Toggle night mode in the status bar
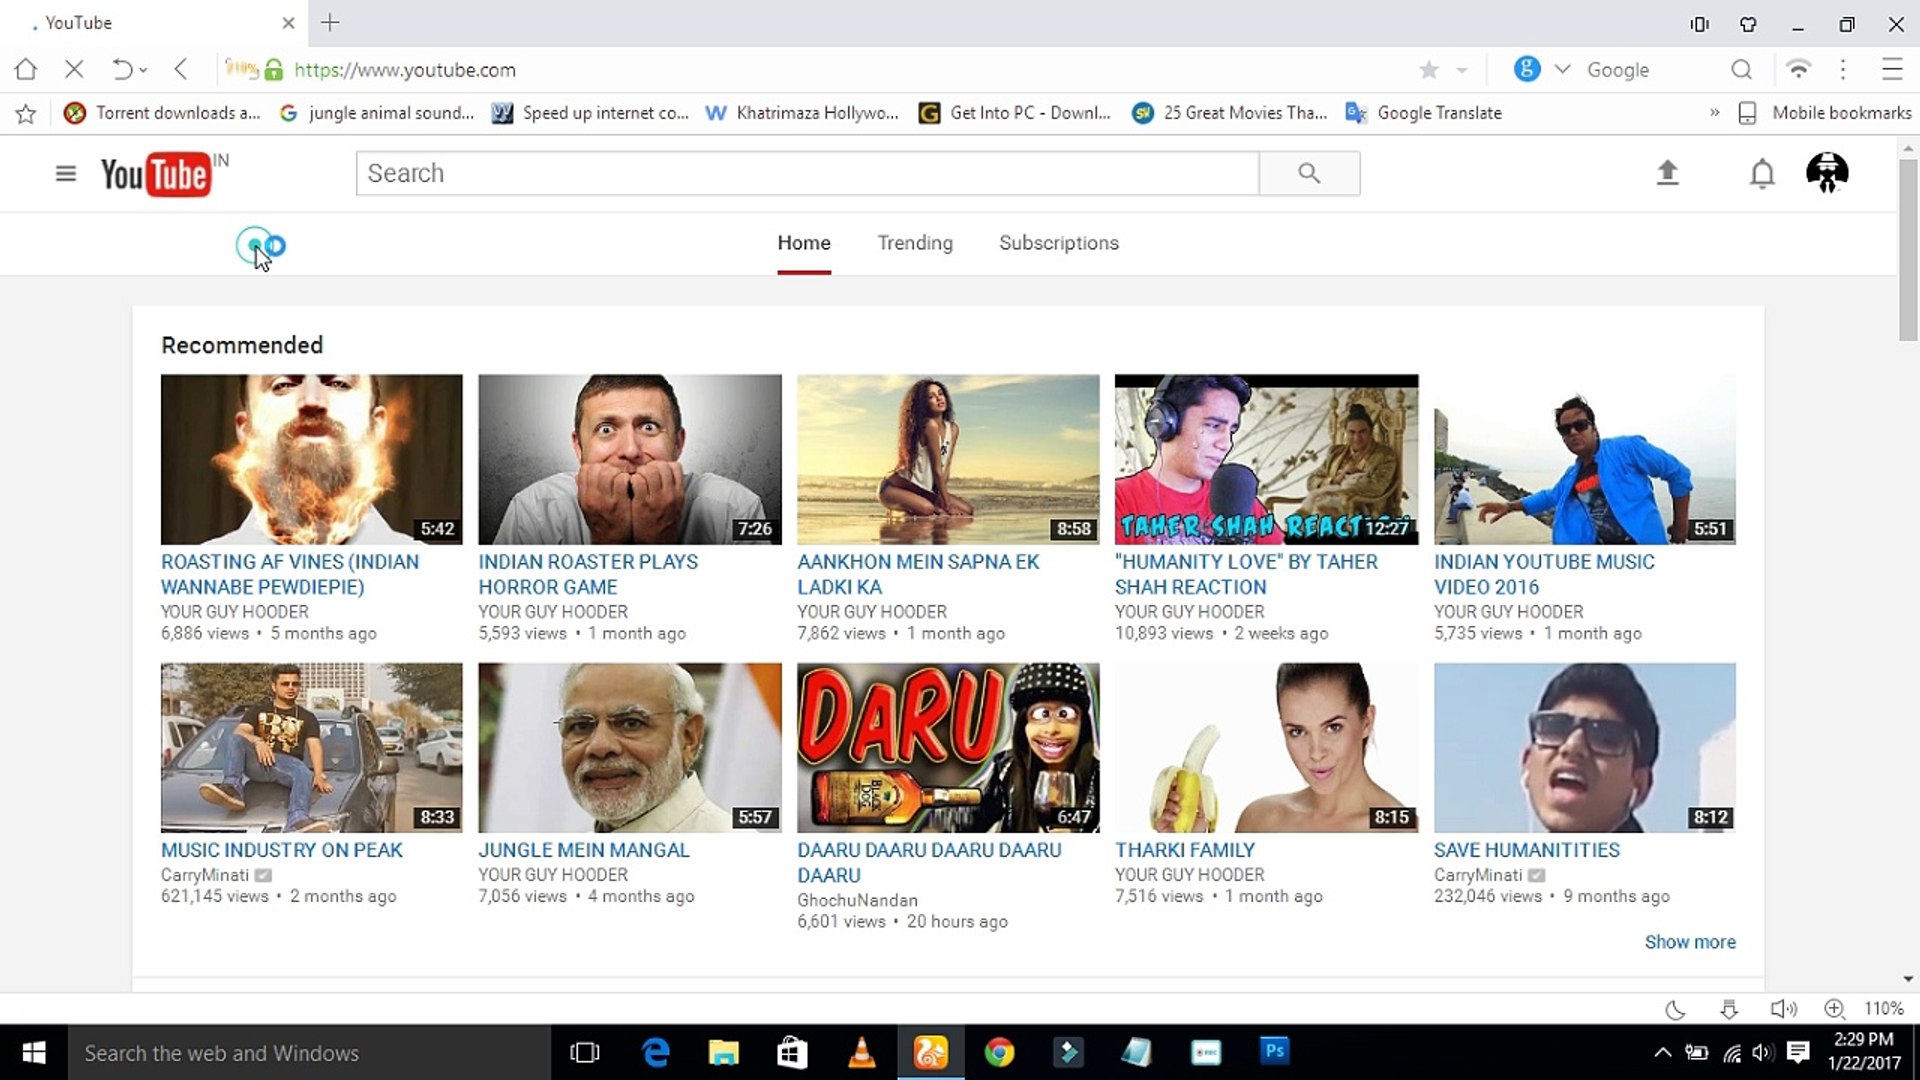This screenshot has width=1920, height=1080. [1675, 1009]
